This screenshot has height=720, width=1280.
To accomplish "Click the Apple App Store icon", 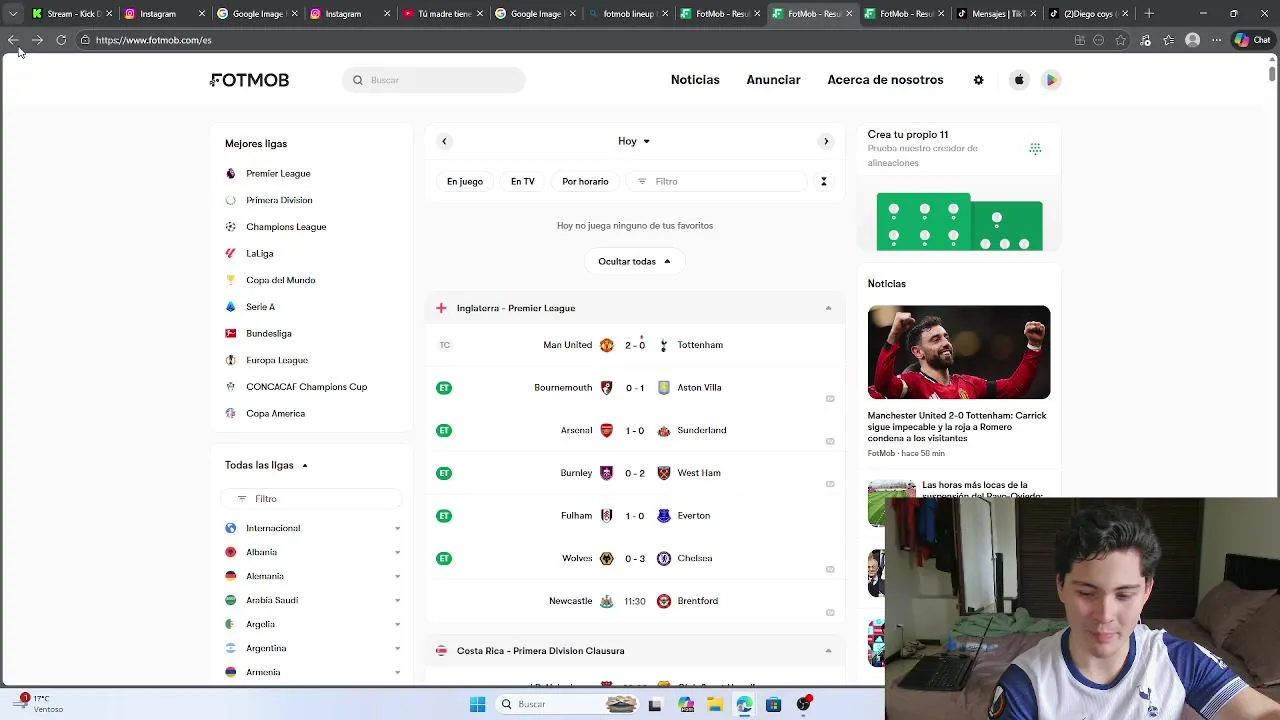I will (x=1019, y=80).
